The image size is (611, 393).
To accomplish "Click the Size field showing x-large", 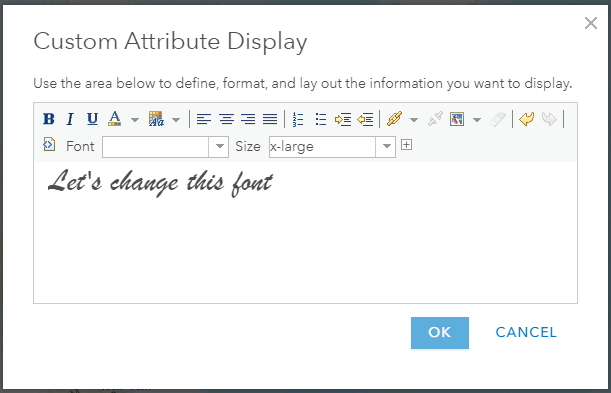I will click(x=322, y=146).
